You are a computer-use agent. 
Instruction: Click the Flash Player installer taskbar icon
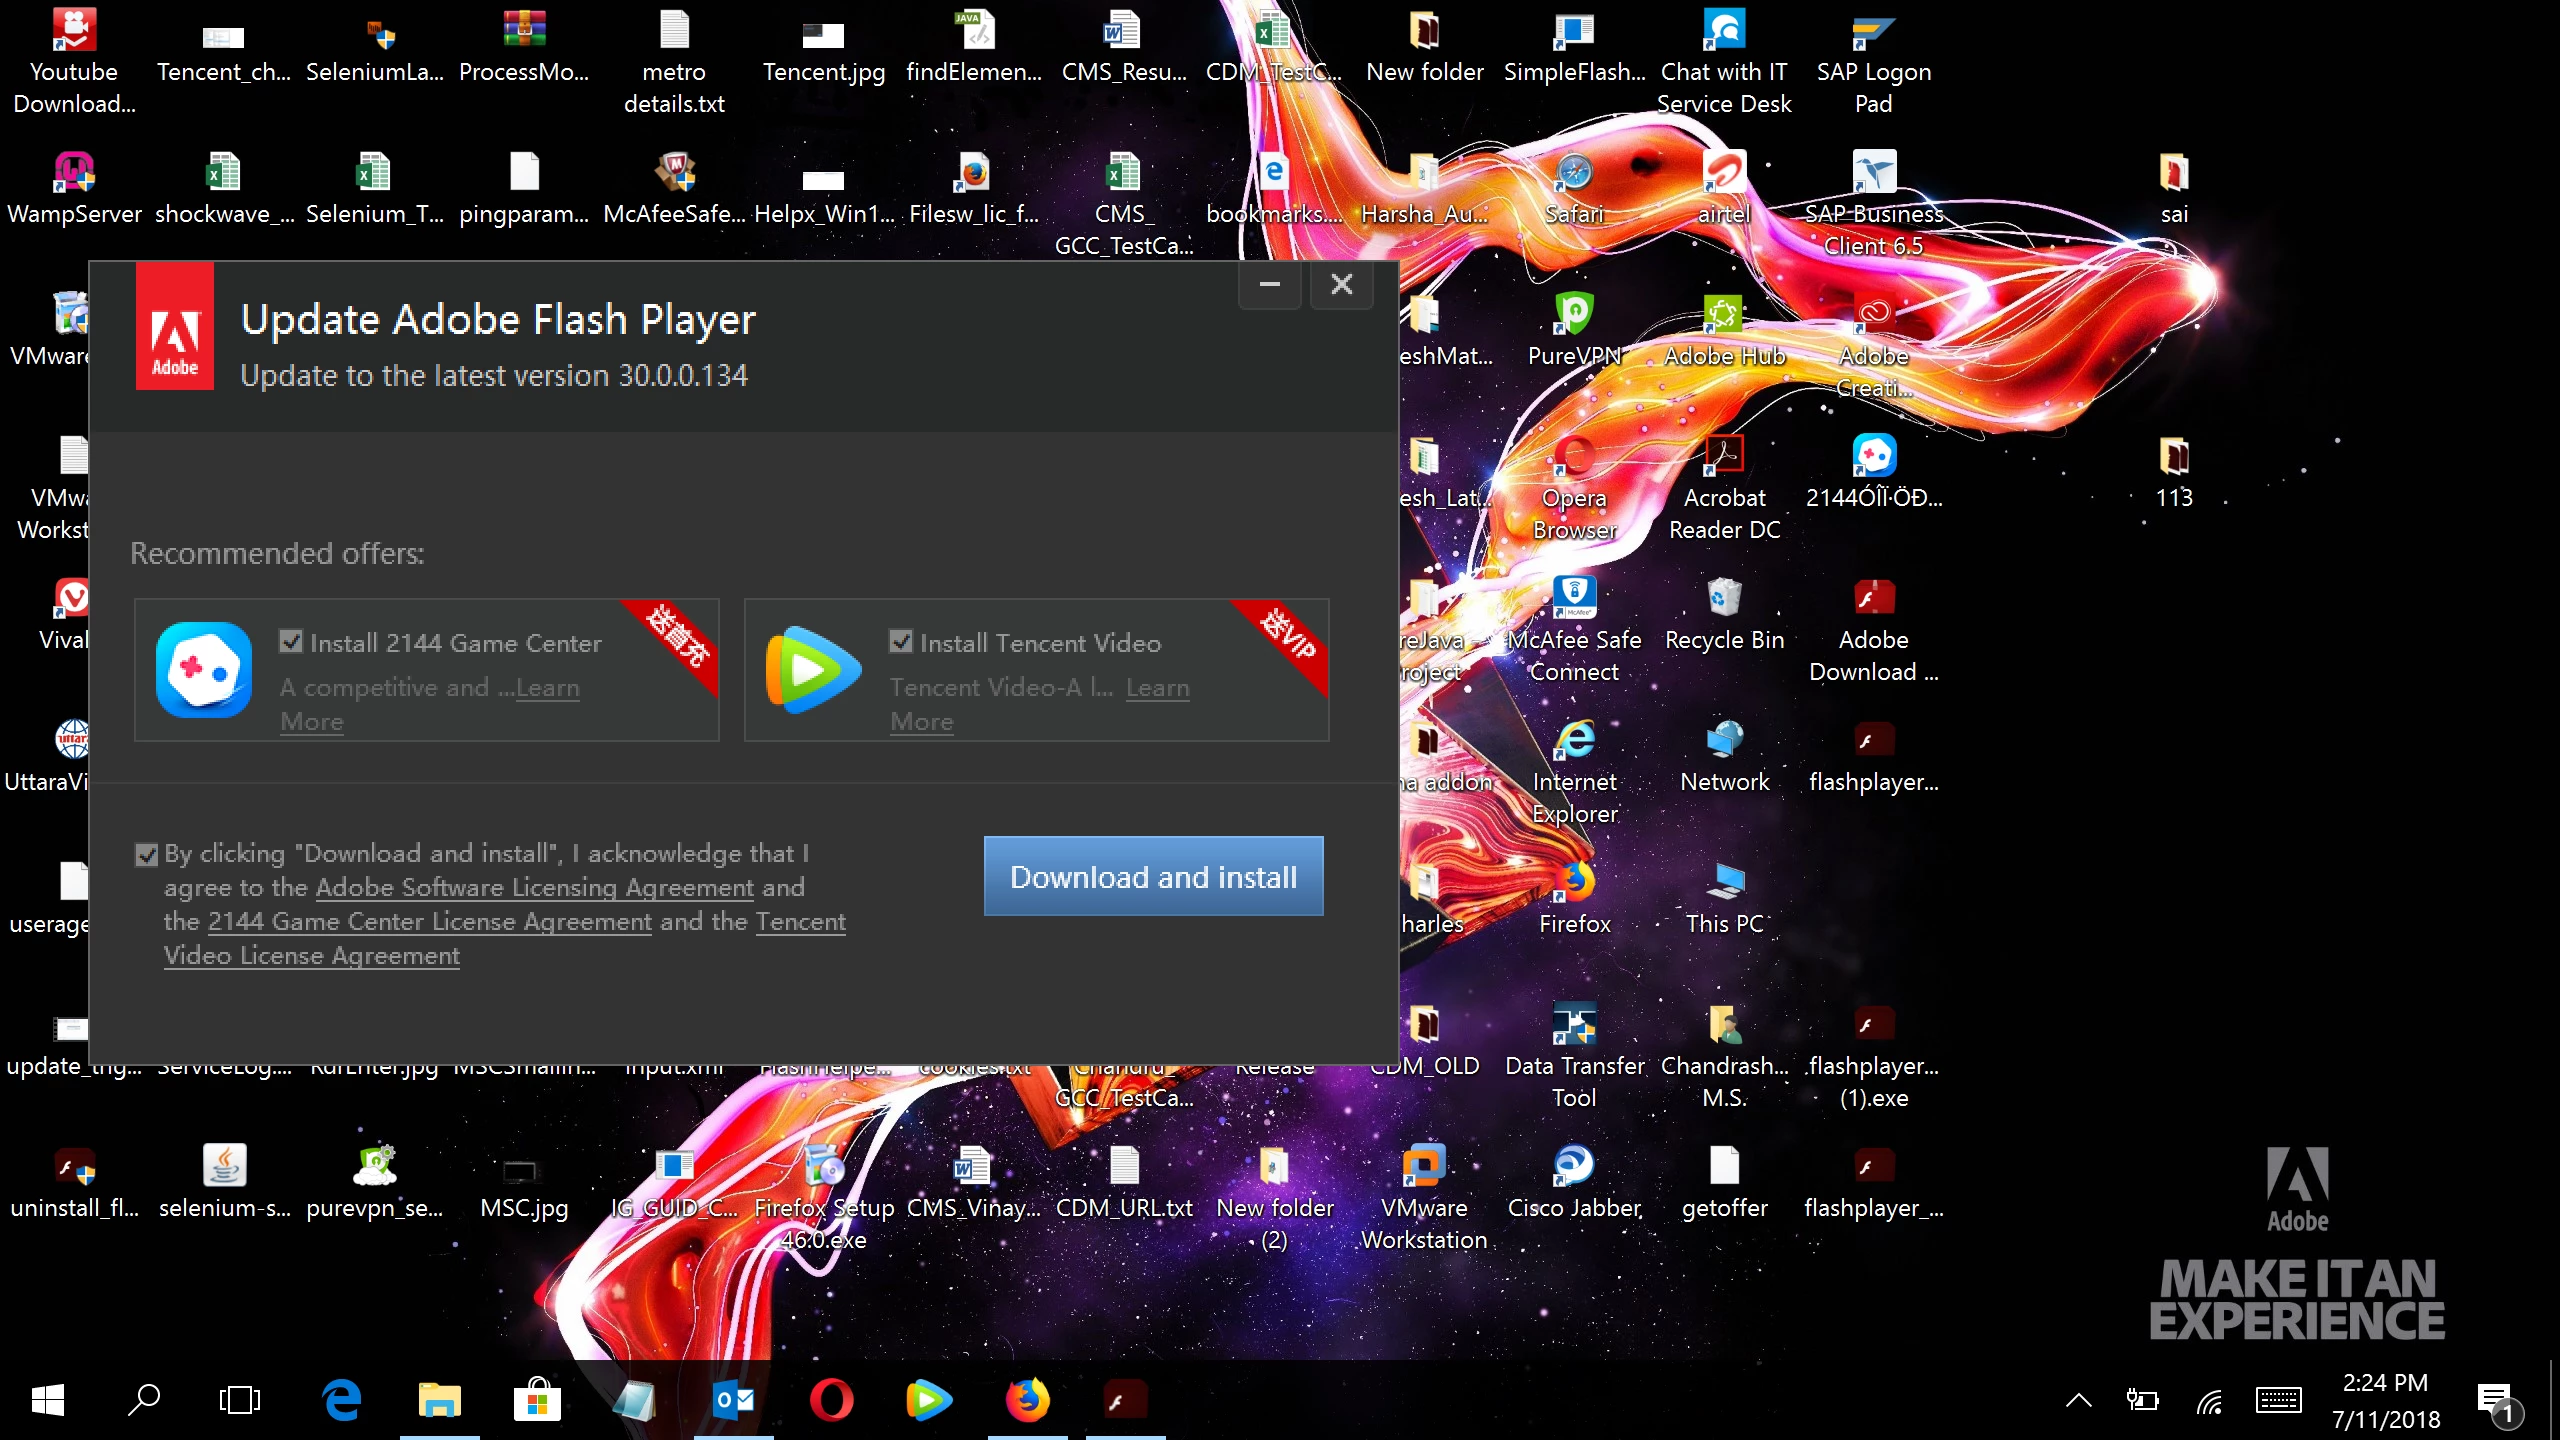1125,1400
